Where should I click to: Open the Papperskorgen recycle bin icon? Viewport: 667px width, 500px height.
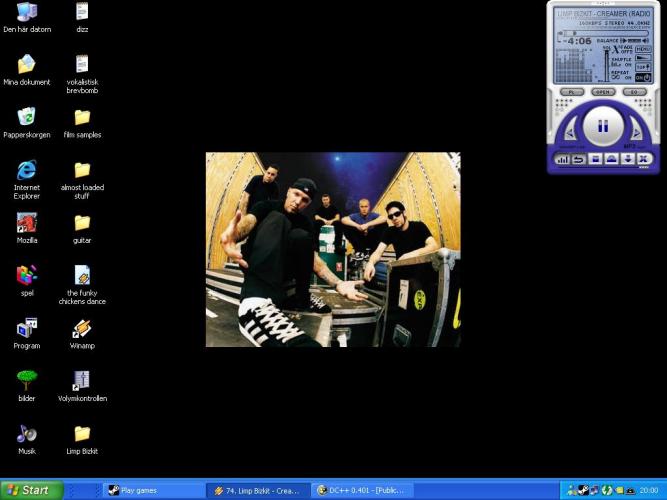coord(27,117)
